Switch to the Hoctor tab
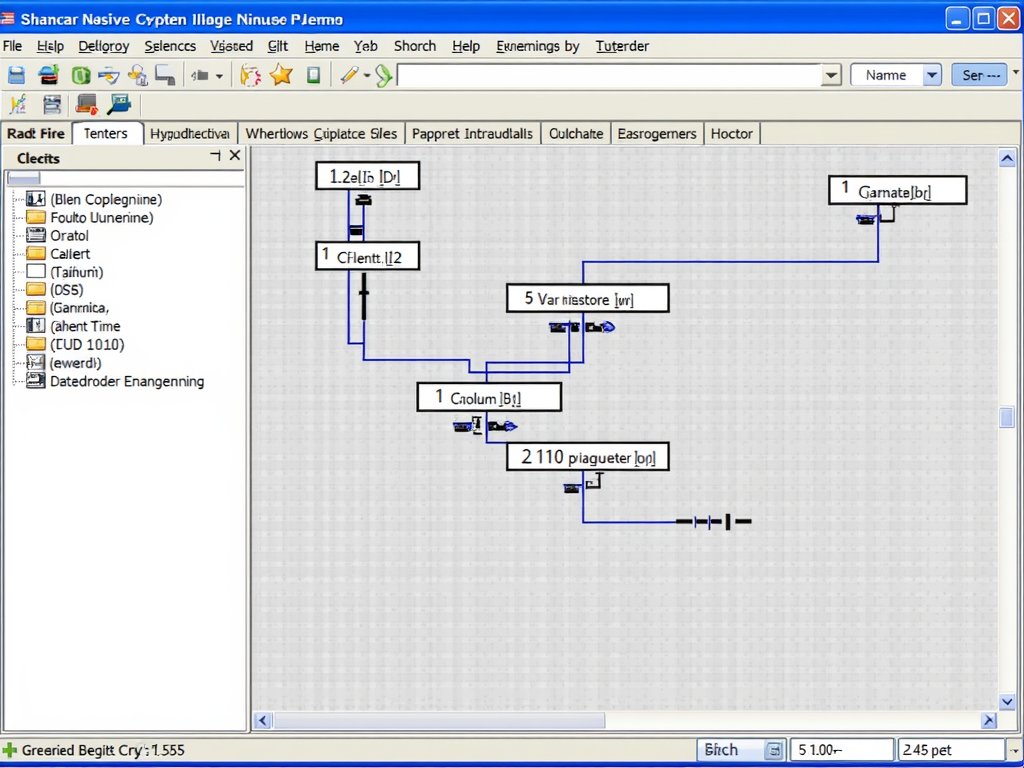1024x768 pixels. coord(731,133)
